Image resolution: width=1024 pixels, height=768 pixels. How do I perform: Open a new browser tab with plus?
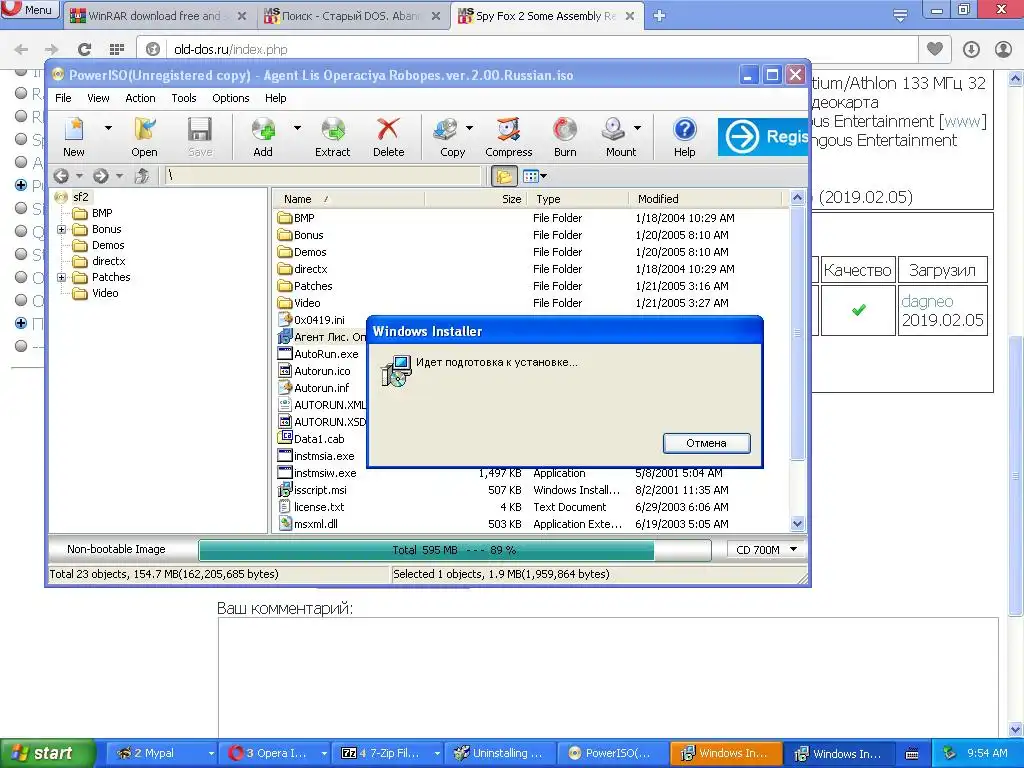[660, 16]
